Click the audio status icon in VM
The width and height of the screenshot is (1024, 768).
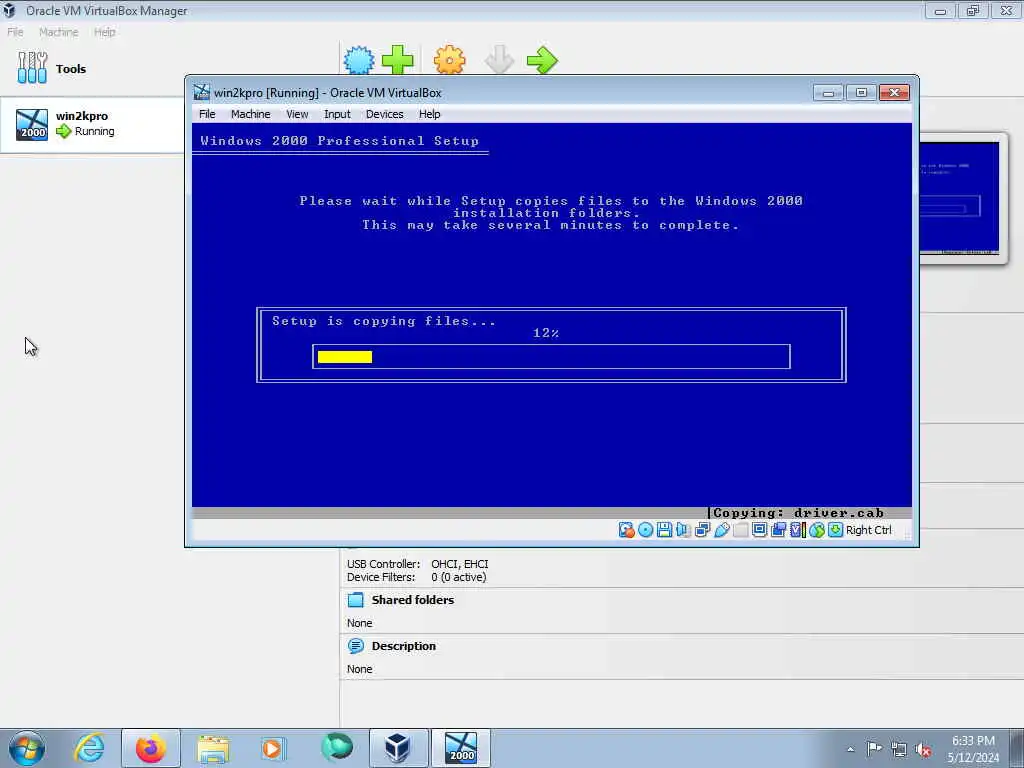[x=683, y=530]
